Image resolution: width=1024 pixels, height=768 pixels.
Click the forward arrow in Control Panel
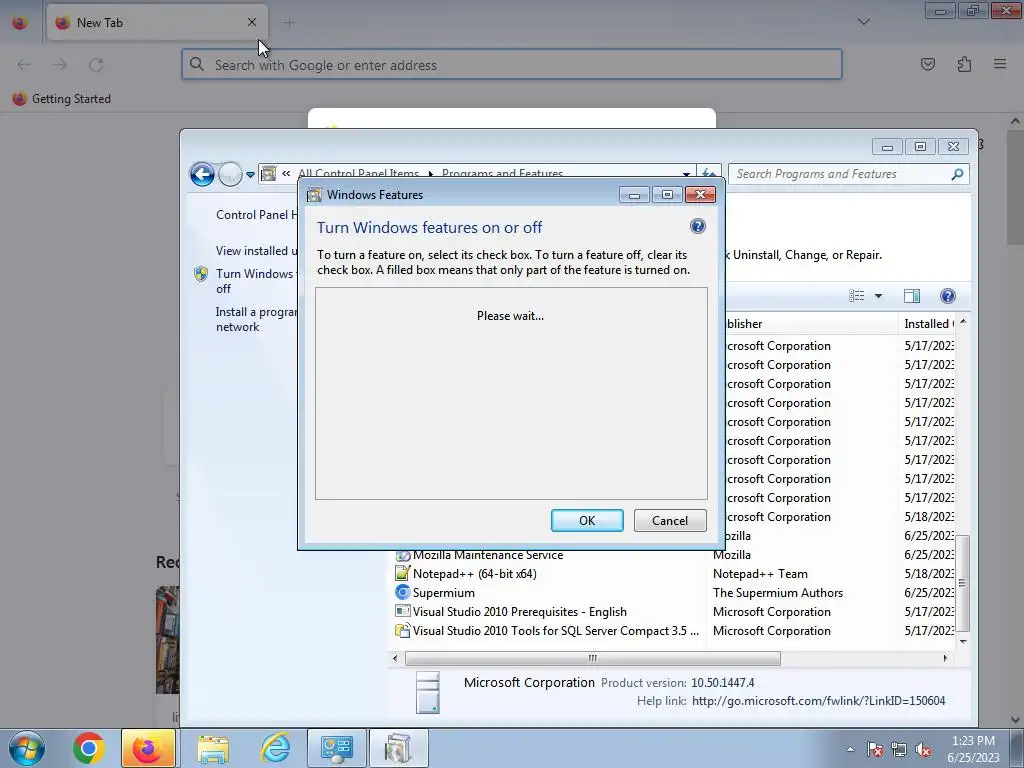click(x=229, y=174)
